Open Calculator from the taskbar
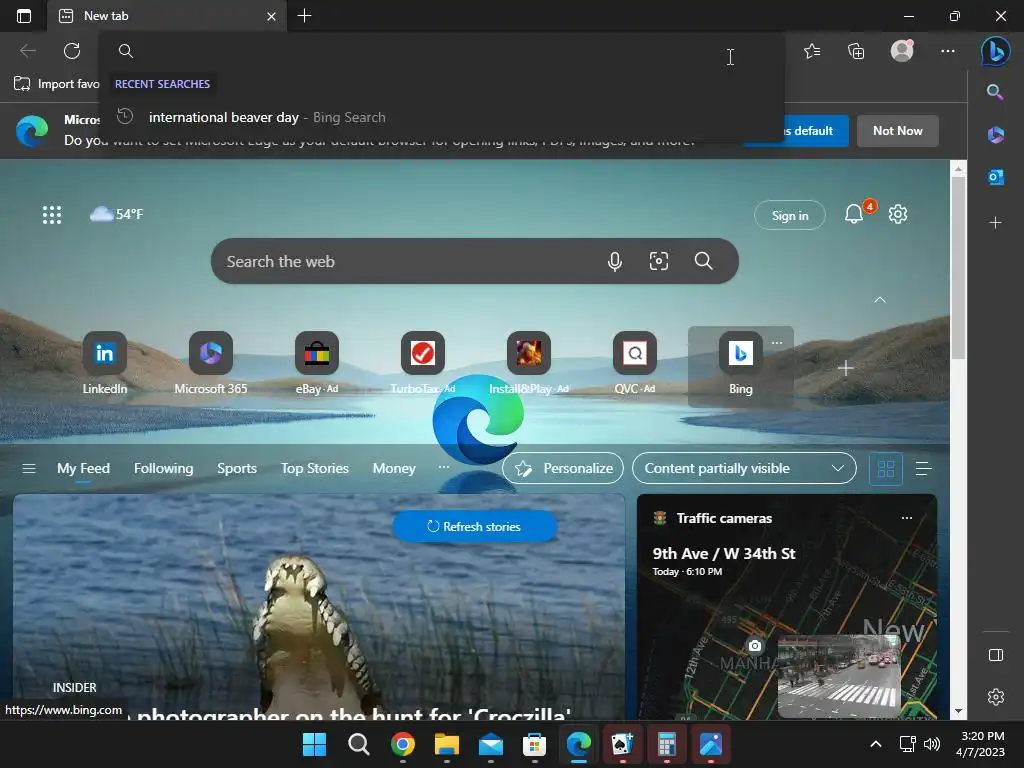Image resolution: width=1024 pixels, height=768 pixels. click(x=666, y=744)
